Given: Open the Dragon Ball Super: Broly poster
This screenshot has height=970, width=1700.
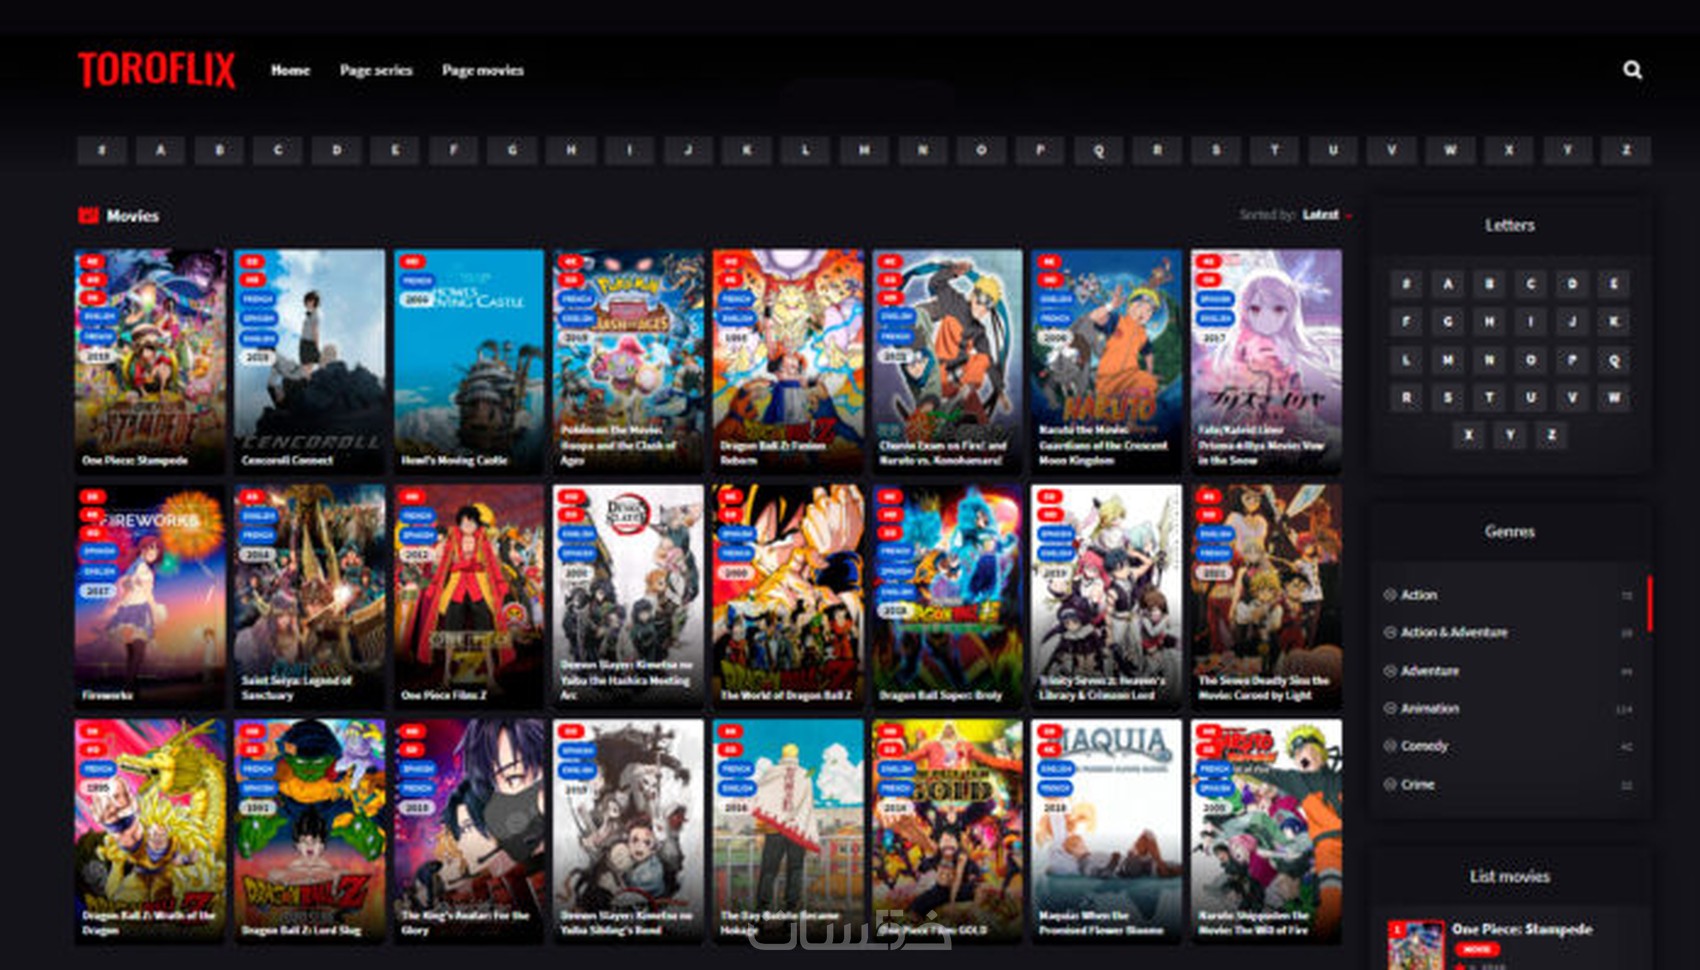Looking at the screenshot, I should point(947,597).
